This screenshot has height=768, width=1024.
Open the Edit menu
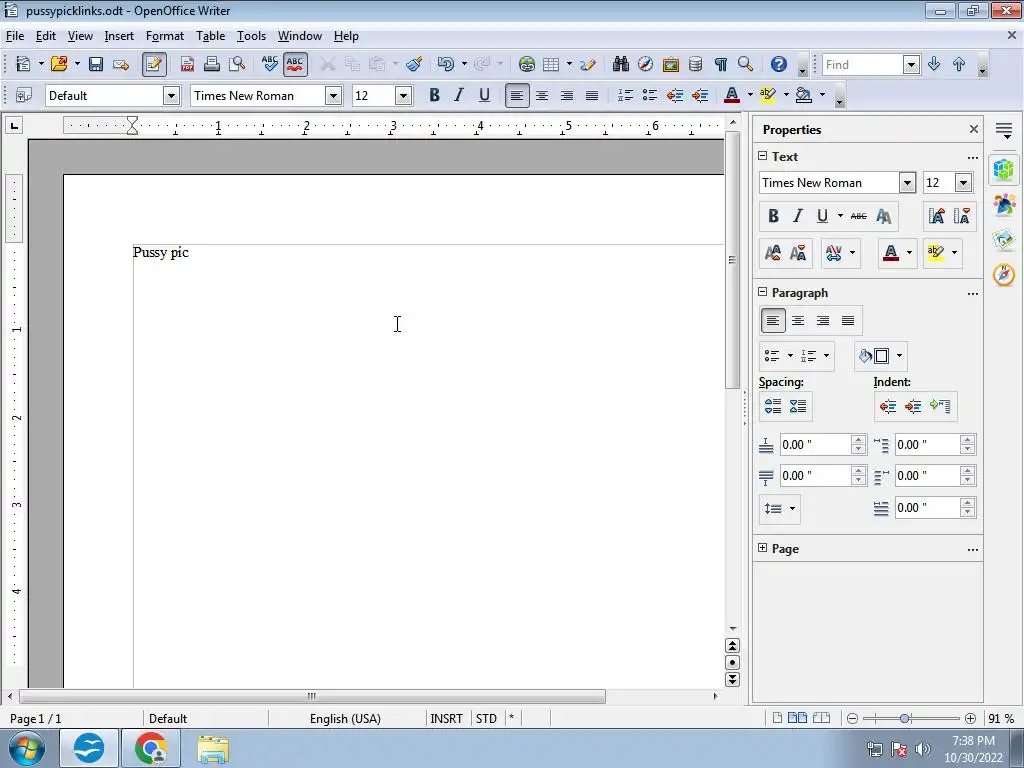(x=45, y=36)
